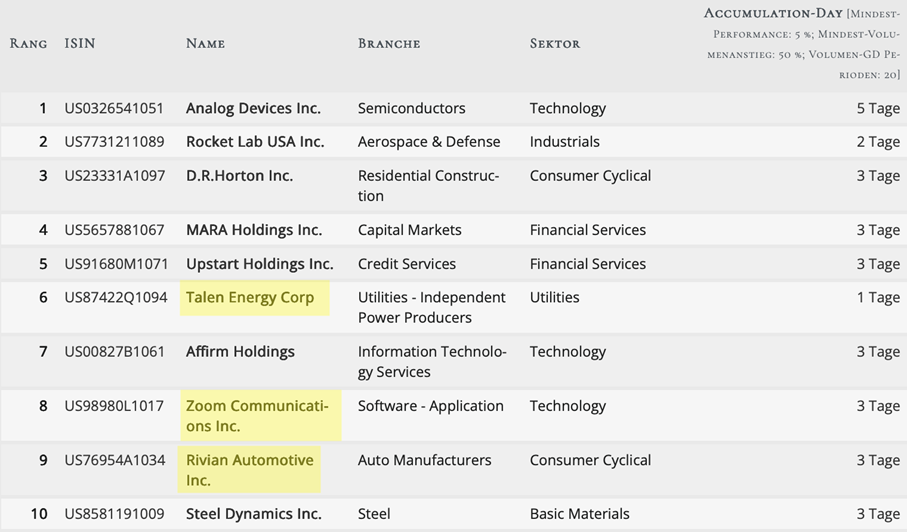Image resolution: width=907 pixels, height=532 pixels.
Task: Click the ISIN column header
Action: 80,43
